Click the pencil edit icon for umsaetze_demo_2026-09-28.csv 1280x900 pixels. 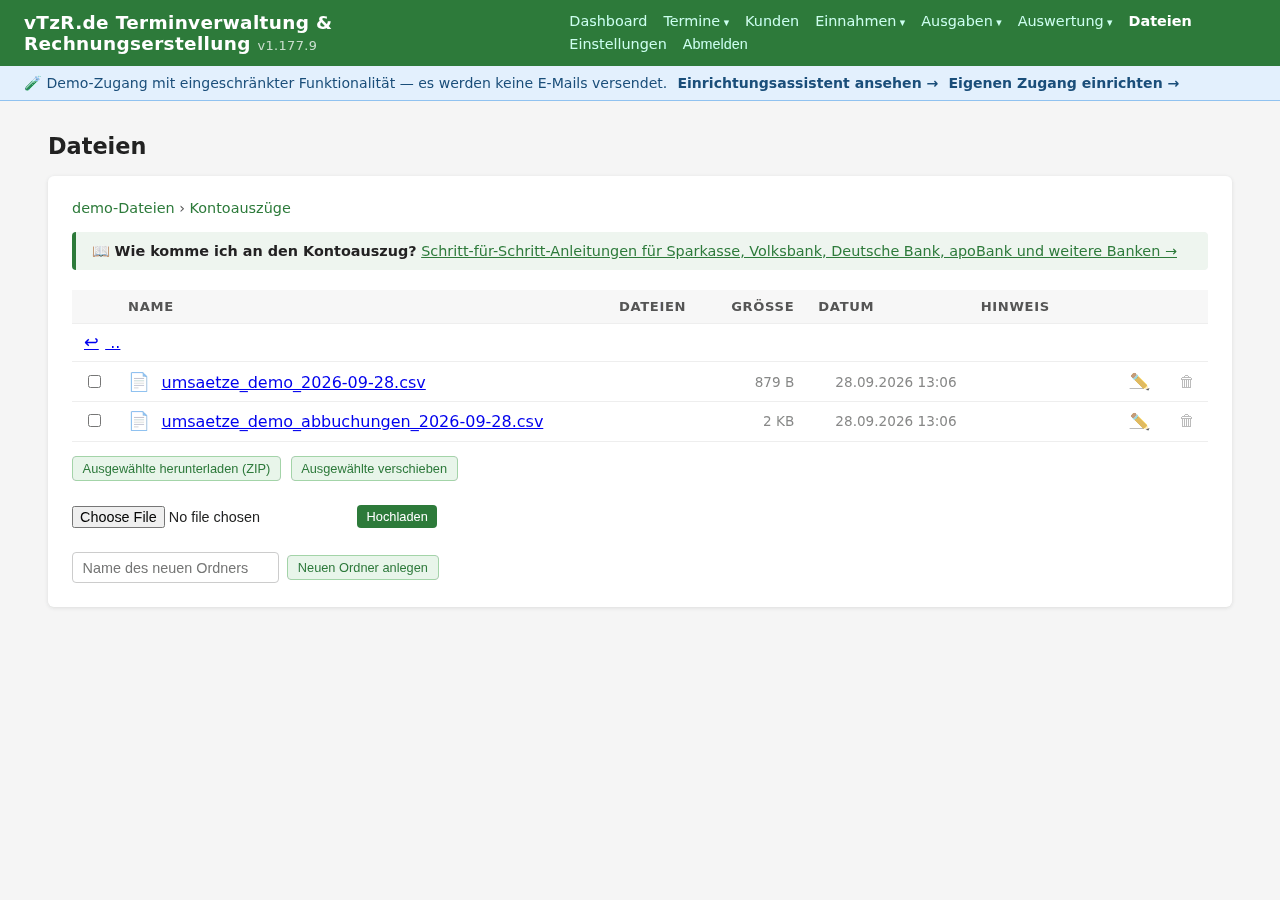pyautogui.click(x=1139, y=381)
